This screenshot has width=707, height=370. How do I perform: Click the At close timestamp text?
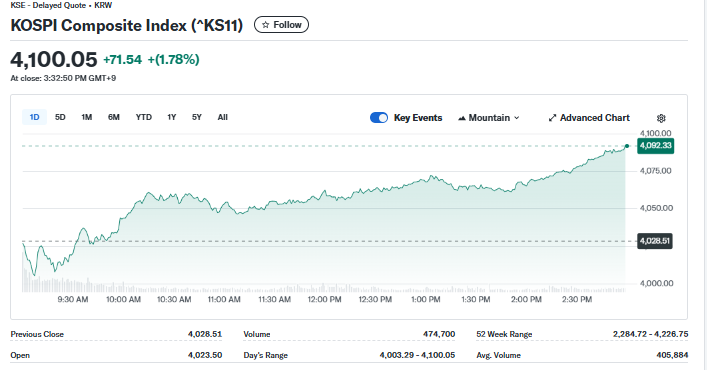pos(63,78)
